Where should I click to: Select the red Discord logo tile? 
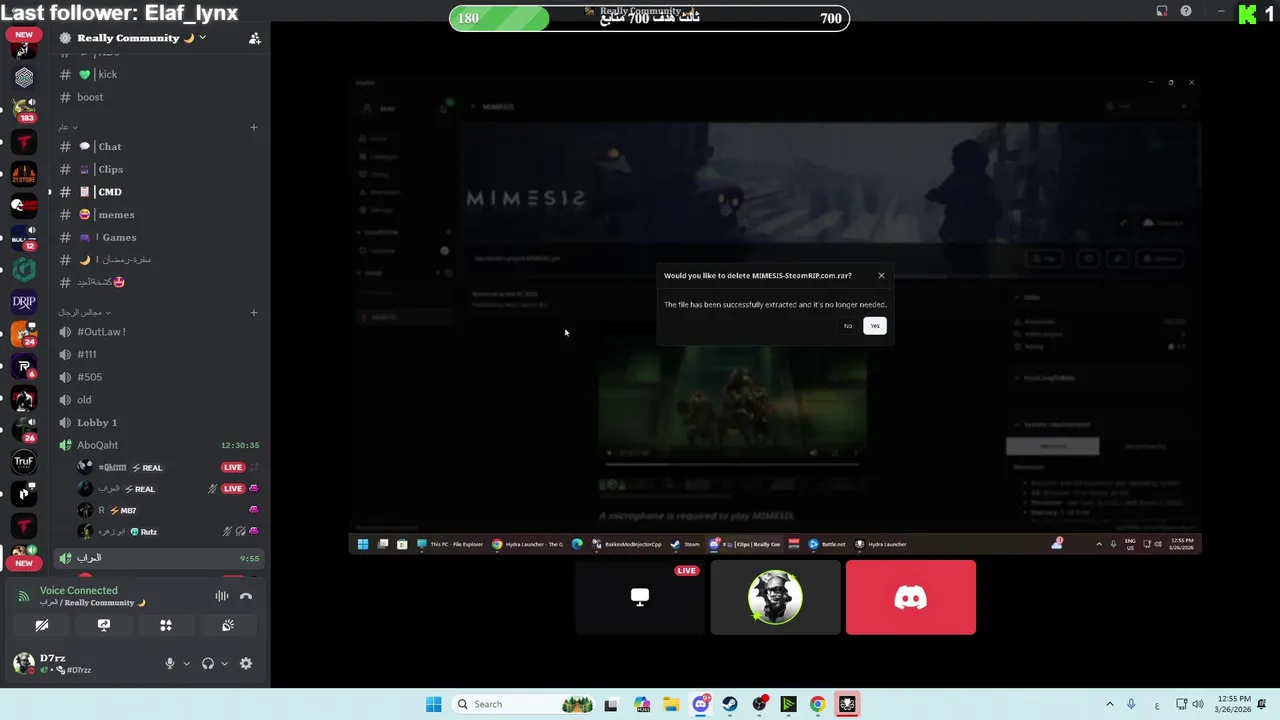click(x=911, y=597)
